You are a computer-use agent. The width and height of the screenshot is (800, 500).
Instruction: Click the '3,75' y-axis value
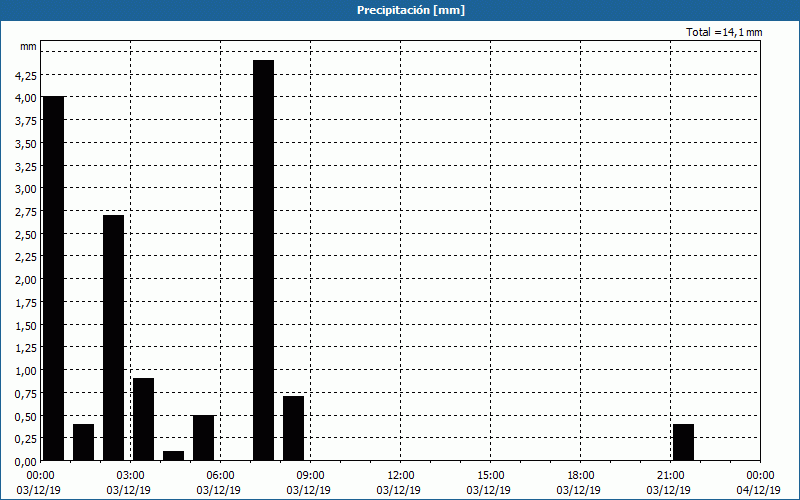26,120
